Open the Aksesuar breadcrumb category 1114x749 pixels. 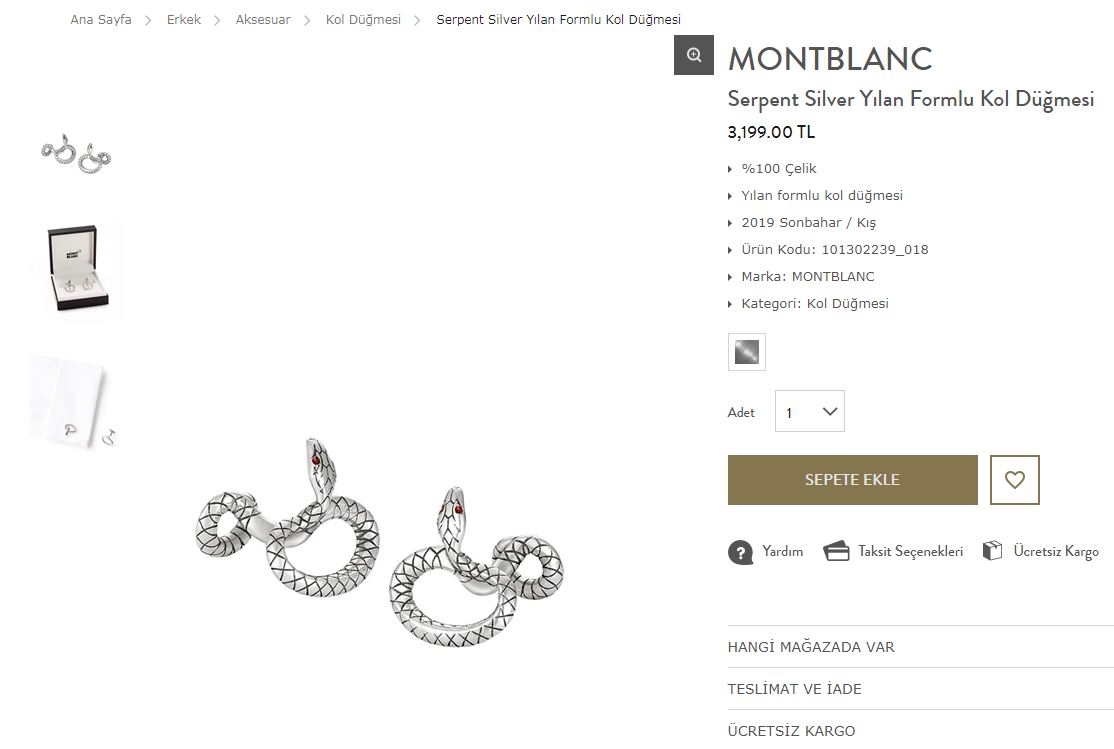(263, 20)
